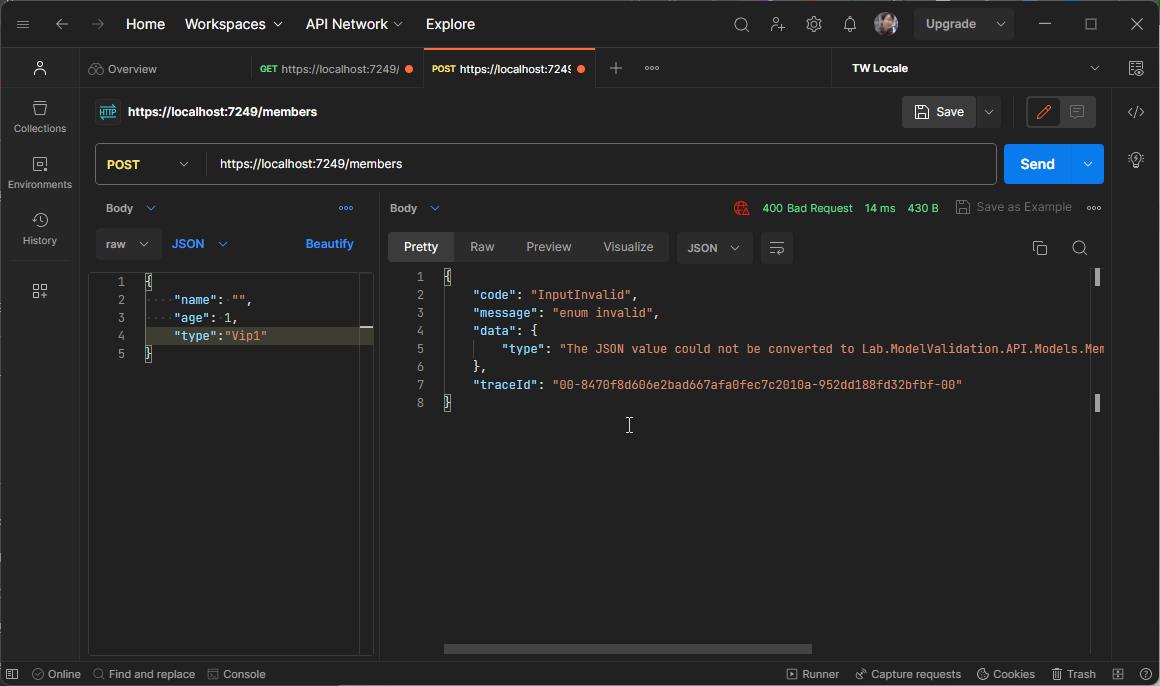Select the Preview response view
The width and height of the screenshot is (1160, 686).
(548, 247)
